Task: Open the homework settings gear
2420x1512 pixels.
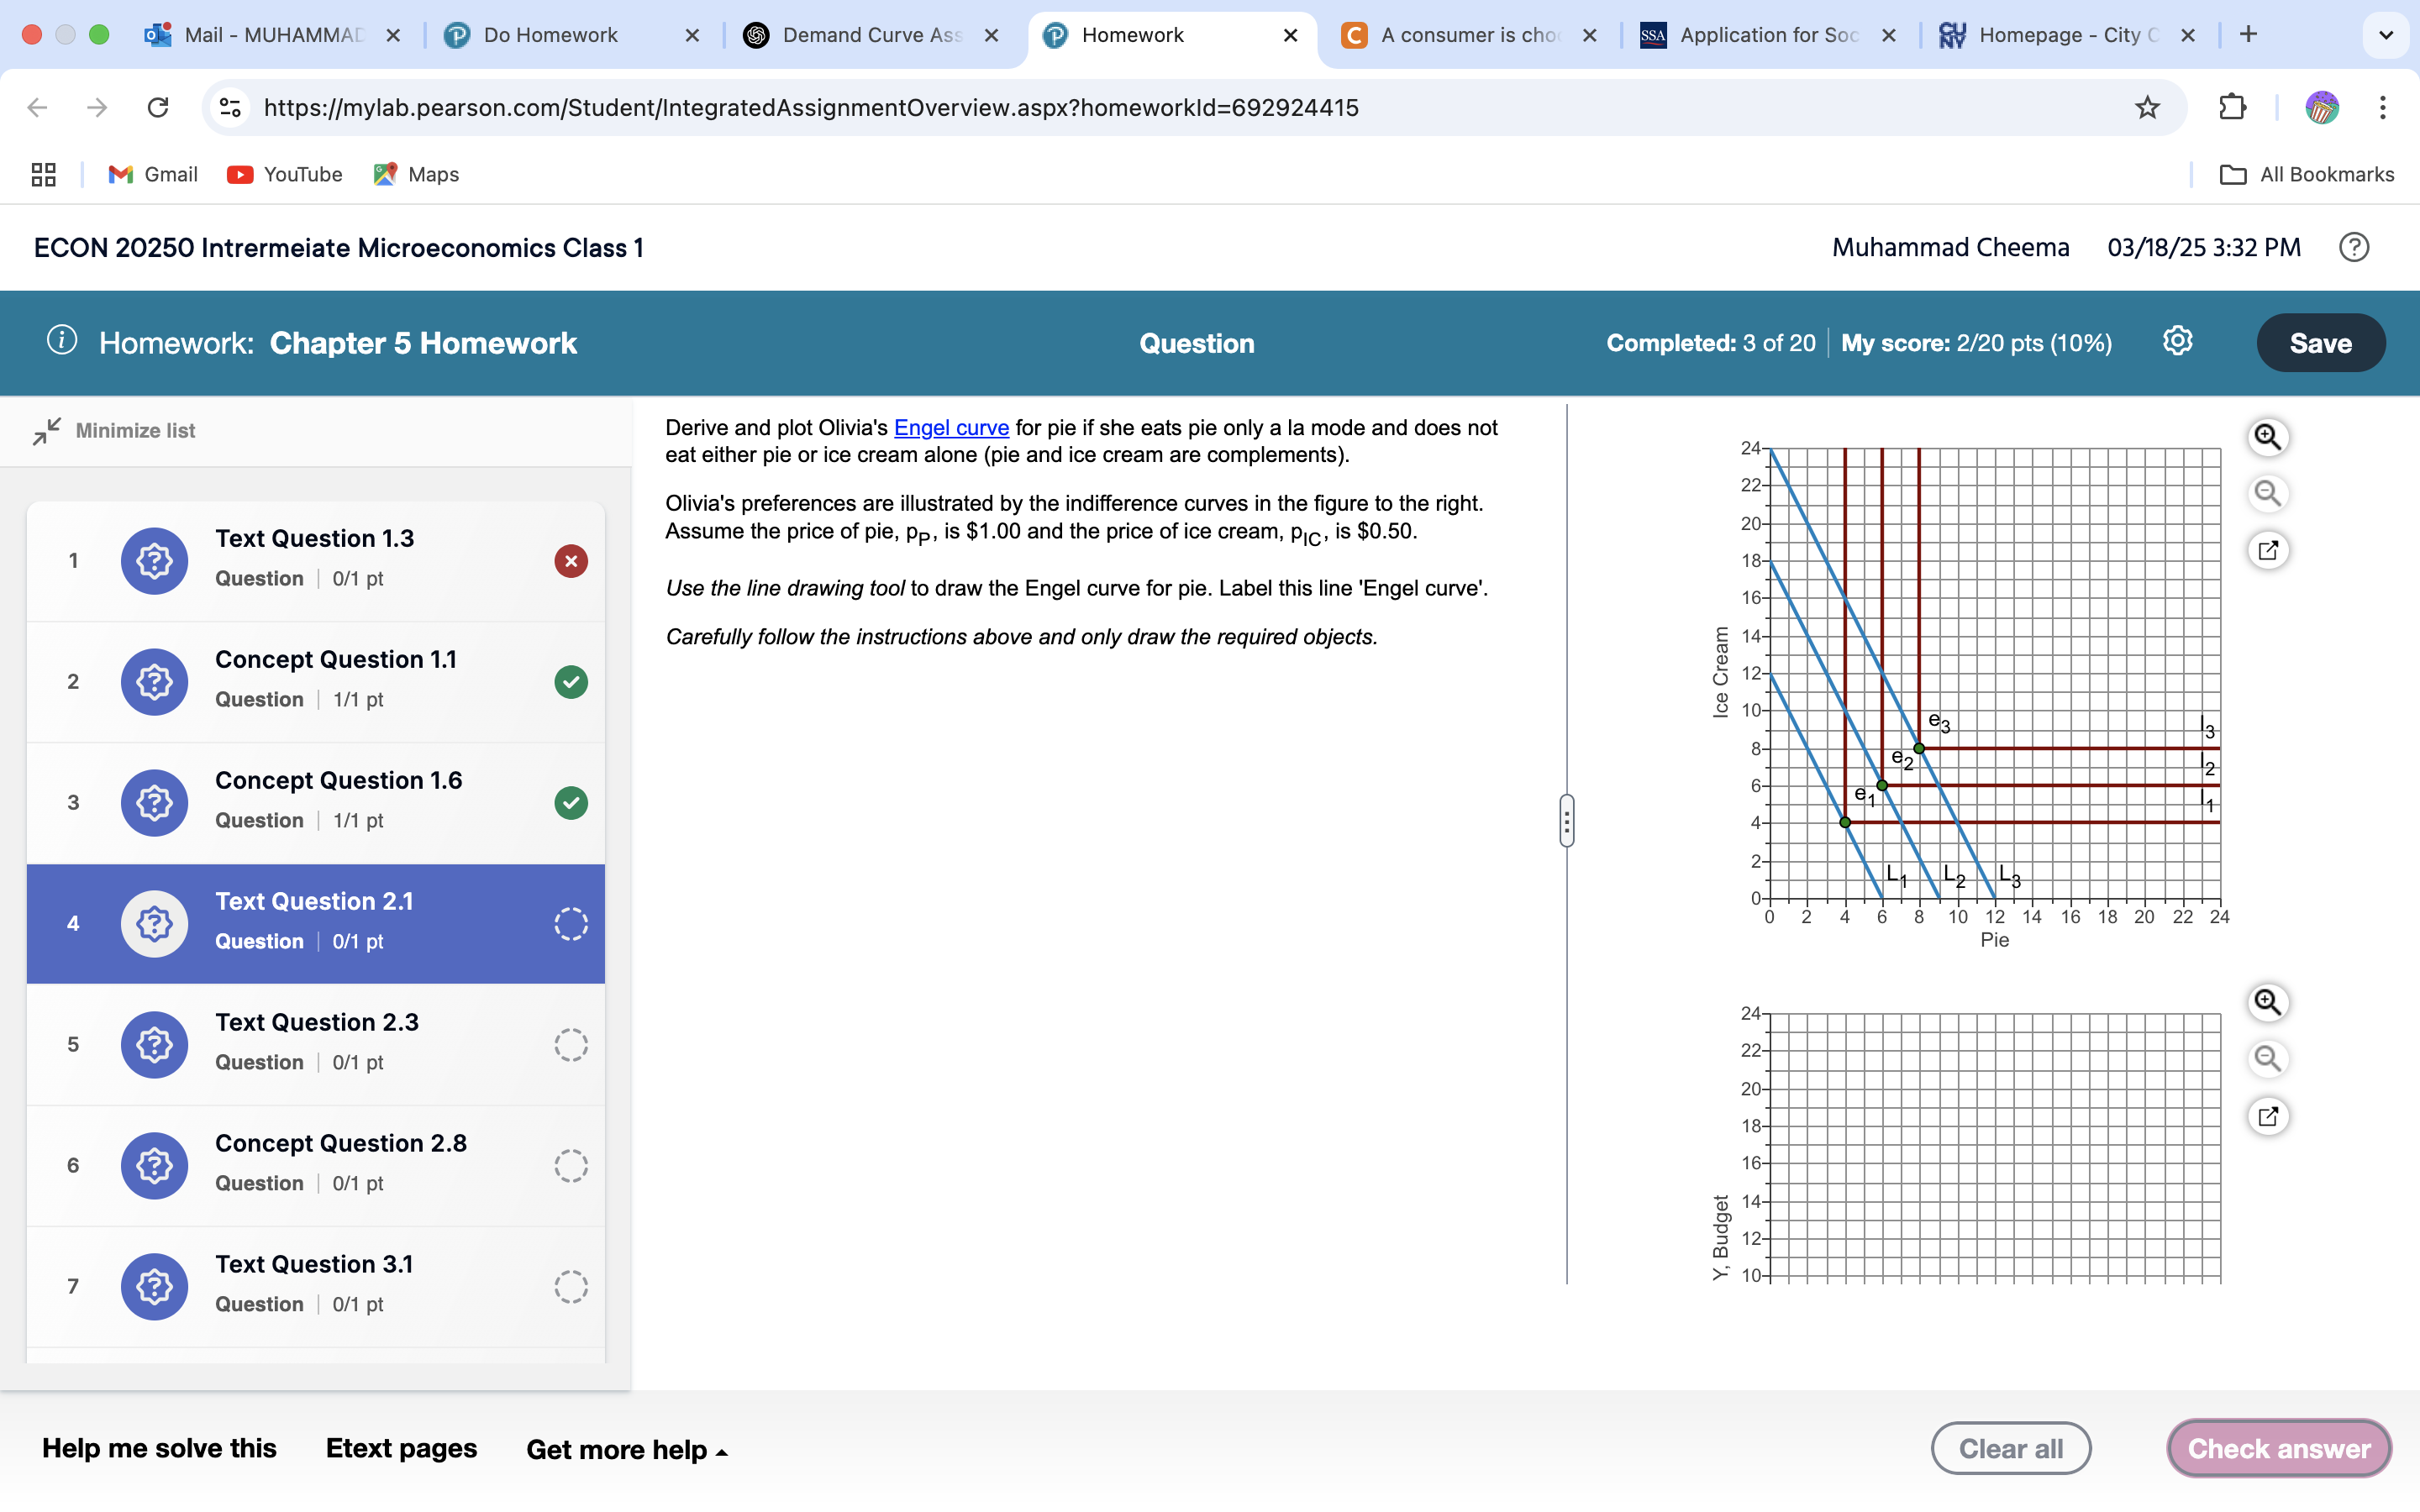Action: (x=2177, y=342)
